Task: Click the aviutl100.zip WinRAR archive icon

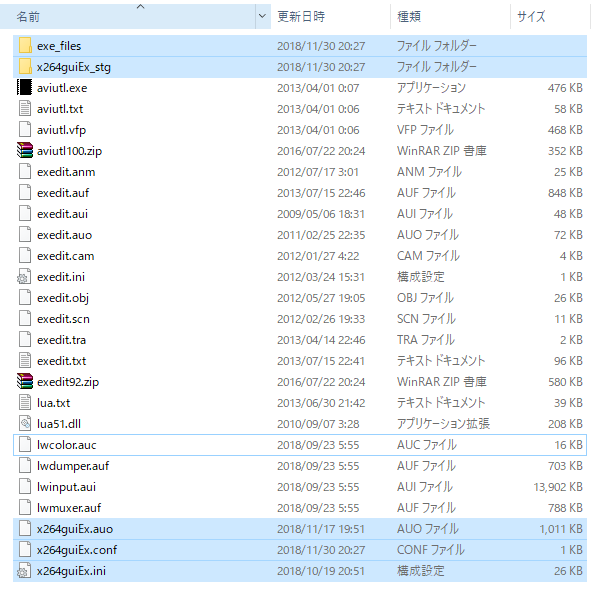Action: point(25,151)
